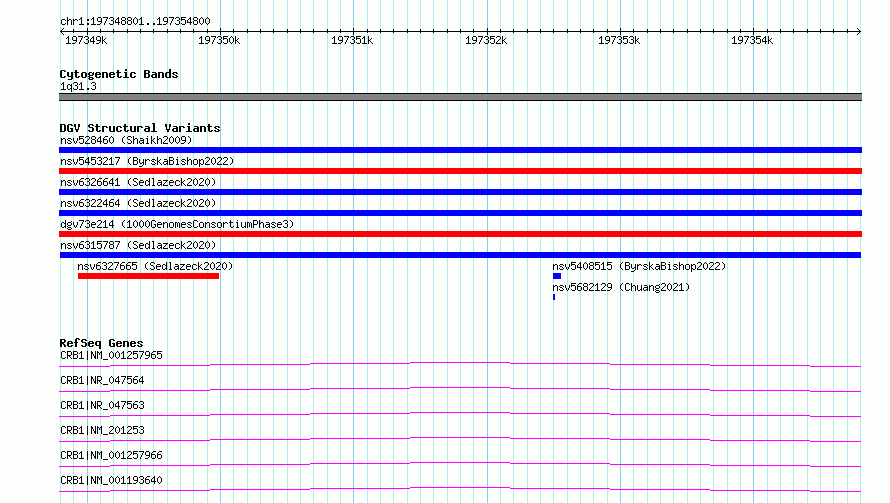
Task: Click the left arrowhead of the ruler
Action: pos(62,31)
